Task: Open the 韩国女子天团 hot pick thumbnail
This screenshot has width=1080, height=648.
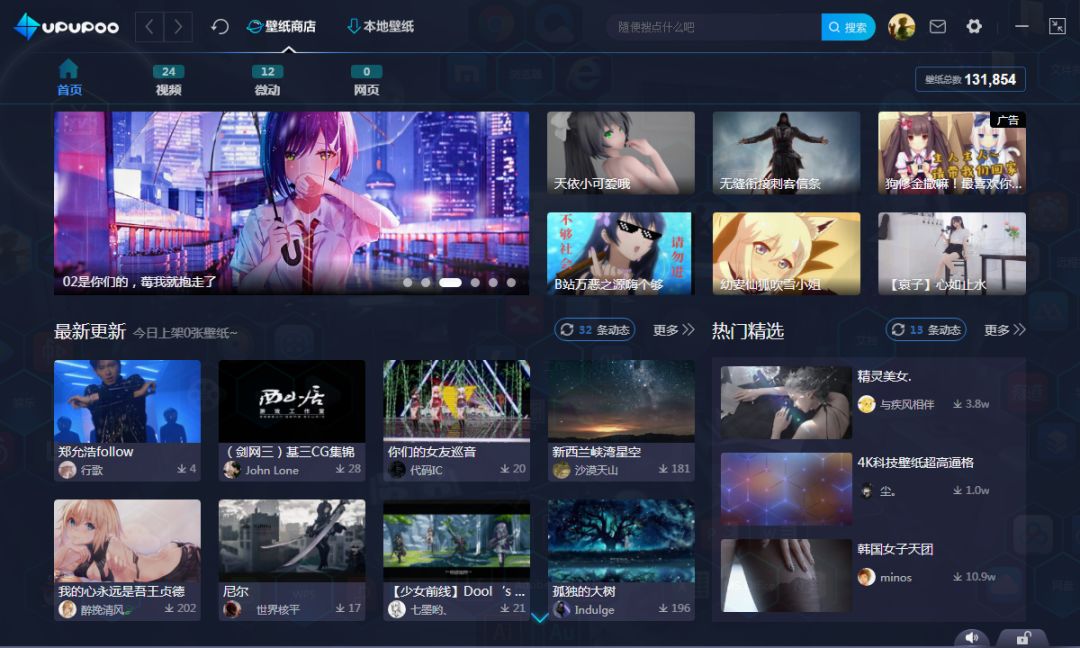Action: 786,576
